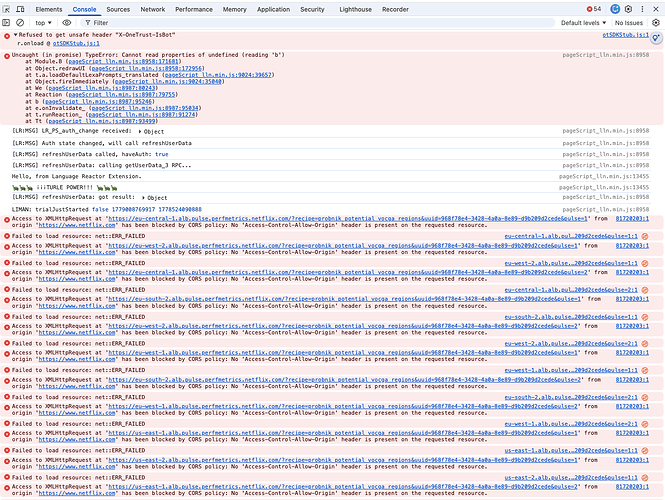Click netflix.com origin link in first CORS error
This screenshot has width=665, height=500.
tap(77, 226)
